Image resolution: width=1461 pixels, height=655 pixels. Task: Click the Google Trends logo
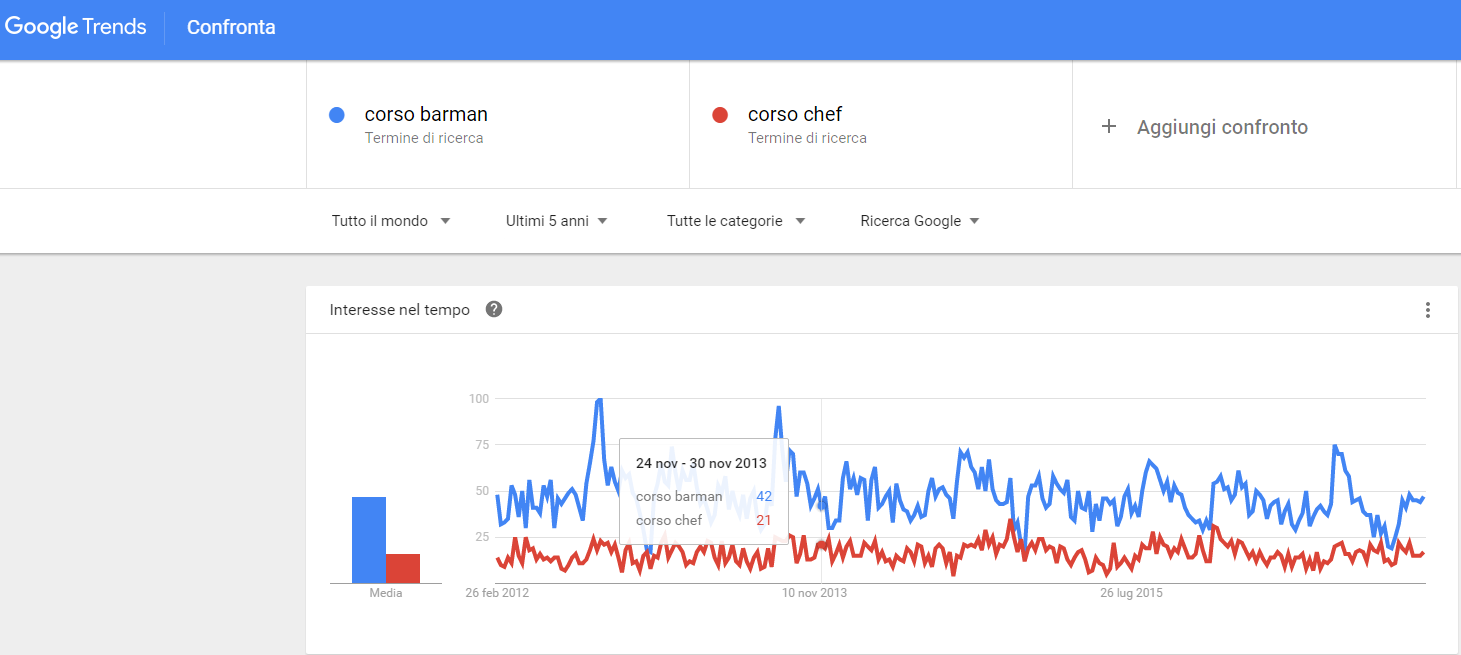point(76,27)
